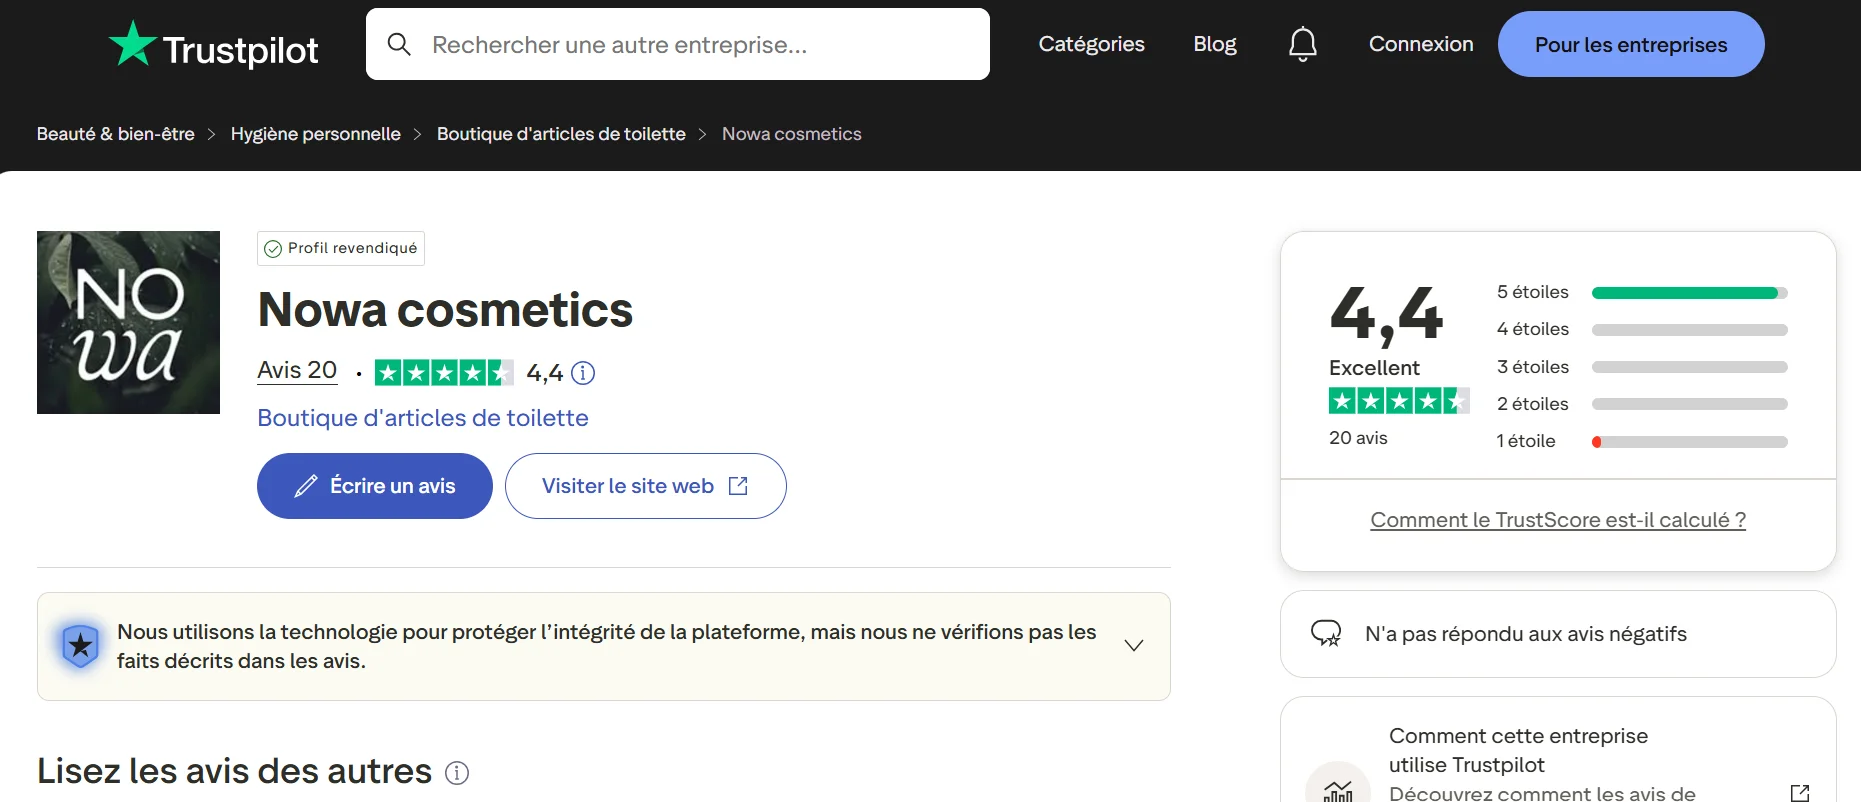Image resolution: width=1861 pixels, height=802 pixels.
Task: Filter by '4 étoiles' label
Action: click(1533, 329)
